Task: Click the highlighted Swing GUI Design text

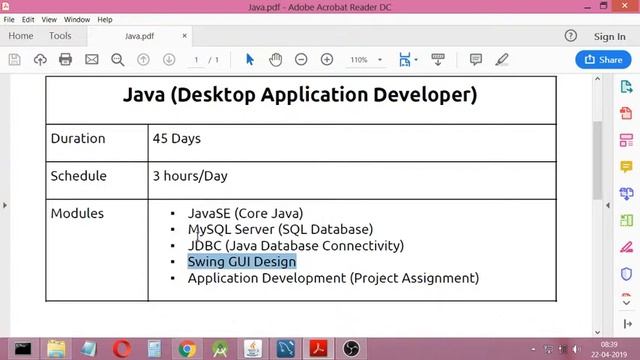Action: (242, 262)
